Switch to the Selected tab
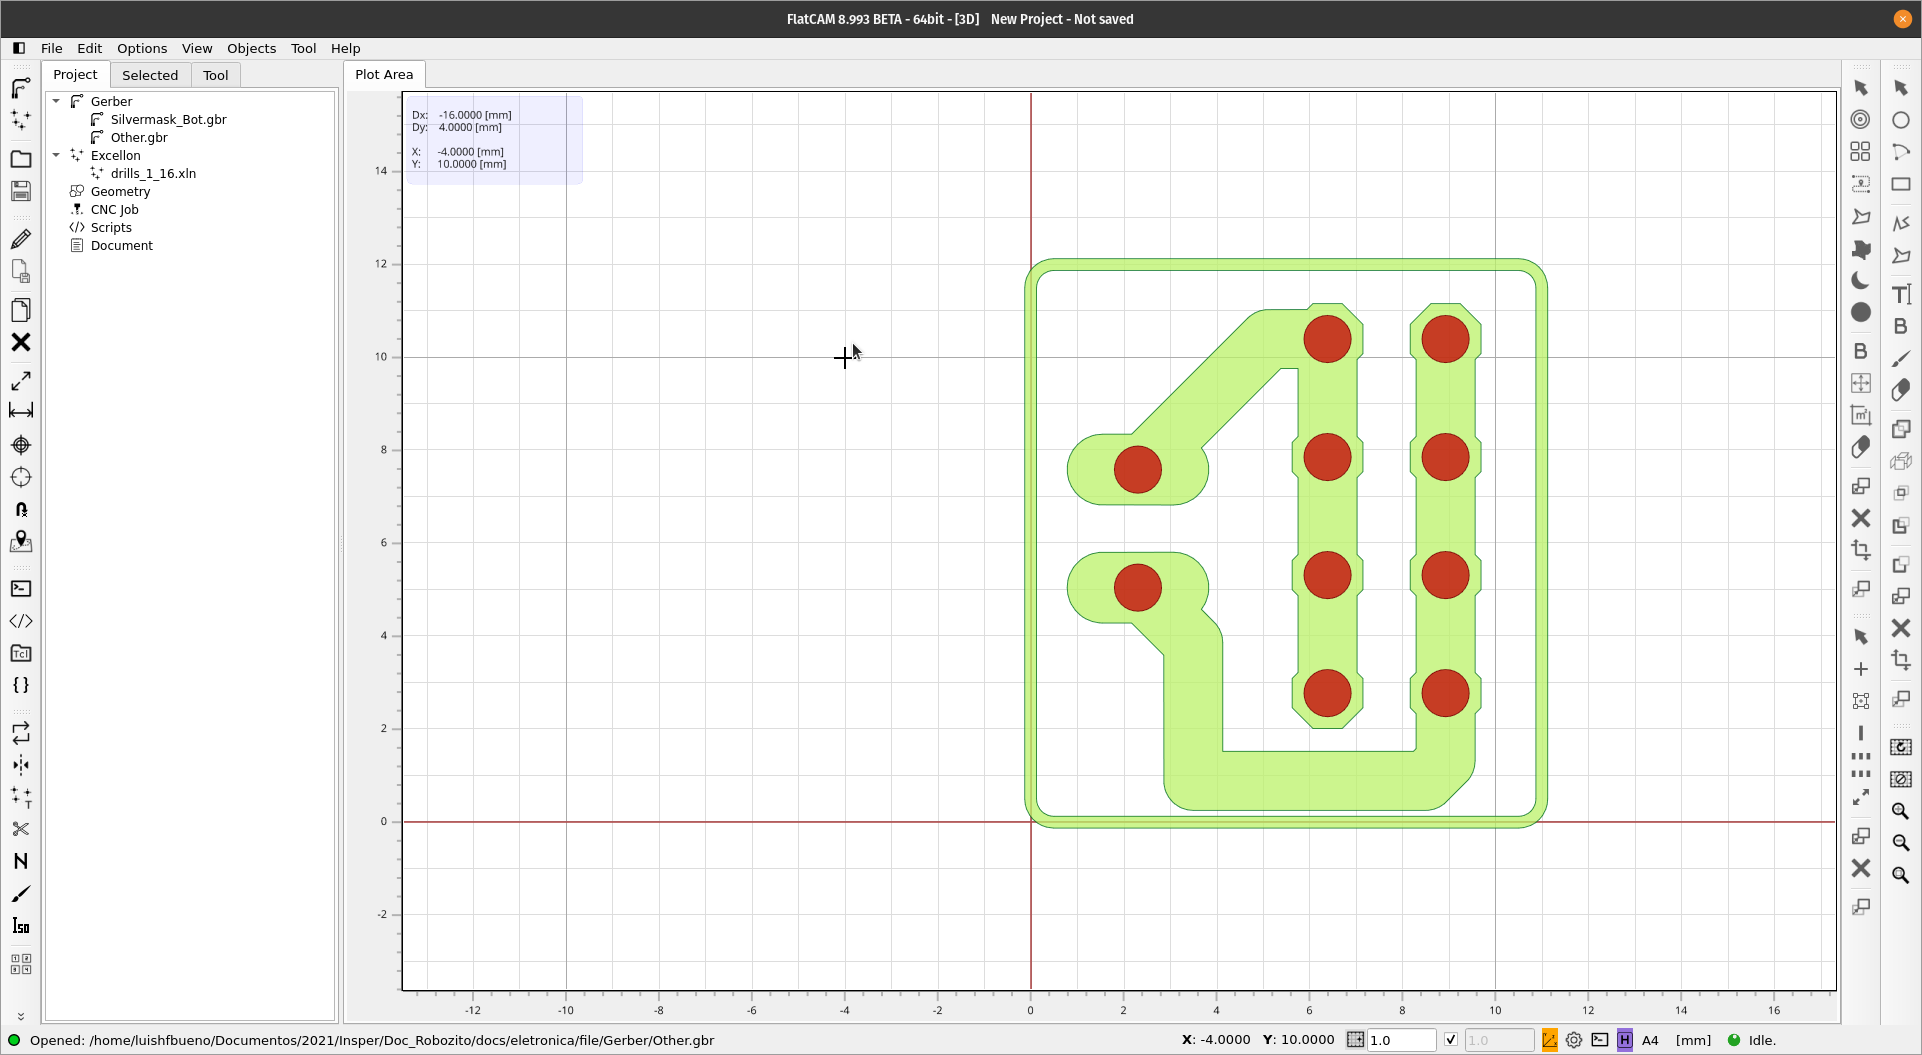The image size is (1922, 1055). 150,75
